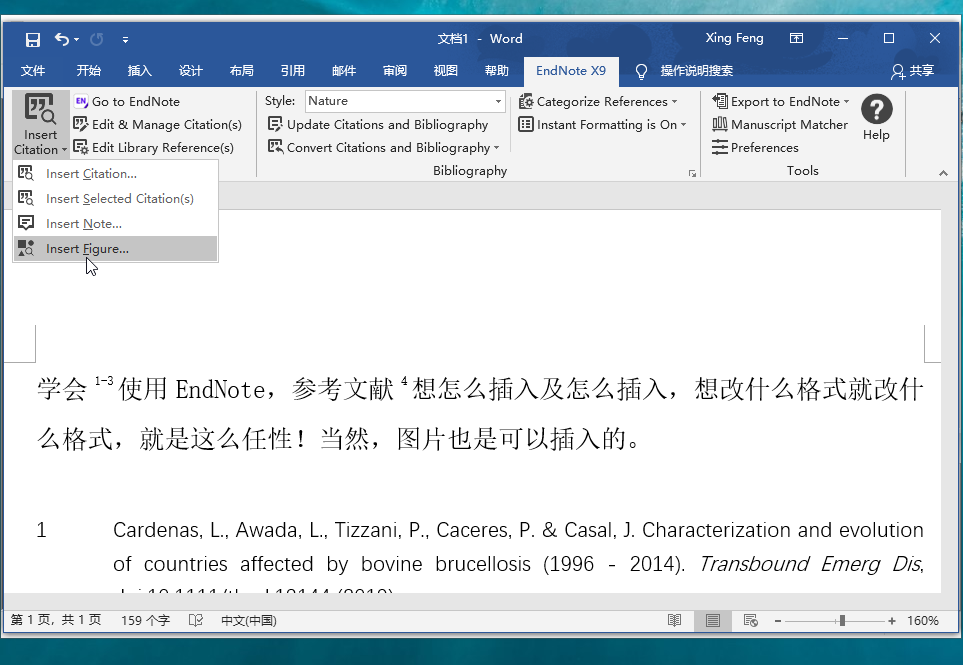The image size is (963, 665).
Task: Click the 共享 share button
Action: pyautogui.click(x=913, y=71)
